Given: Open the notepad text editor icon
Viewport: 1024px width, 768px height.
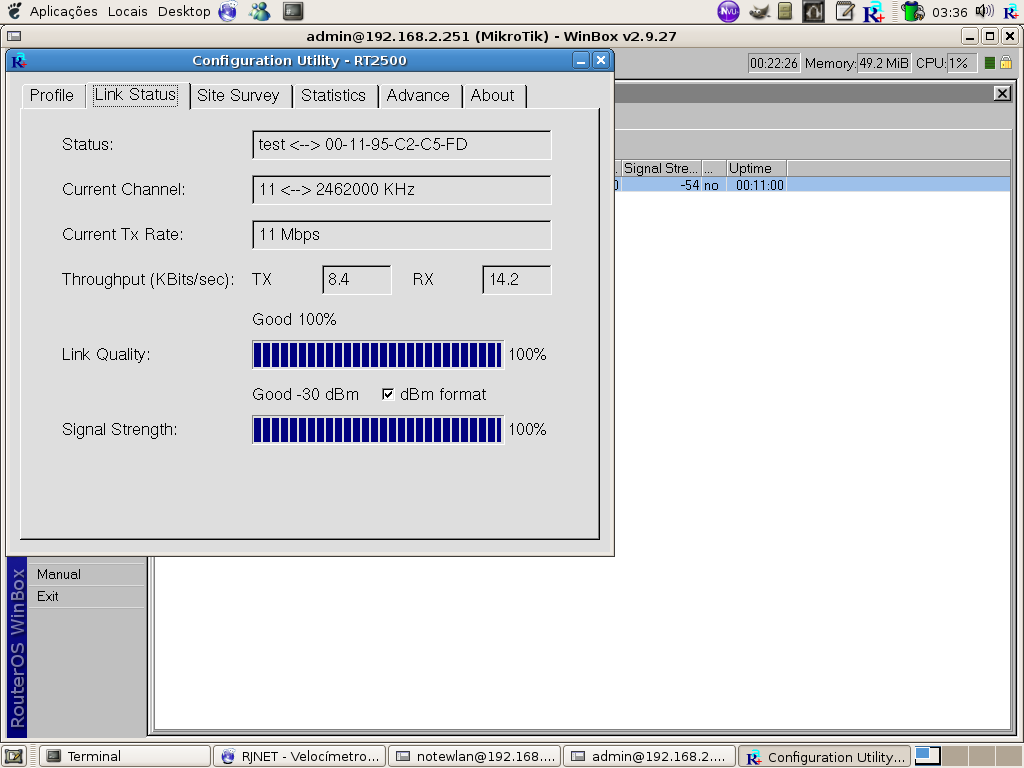Looking at the screenshot, I should (844, 11).
